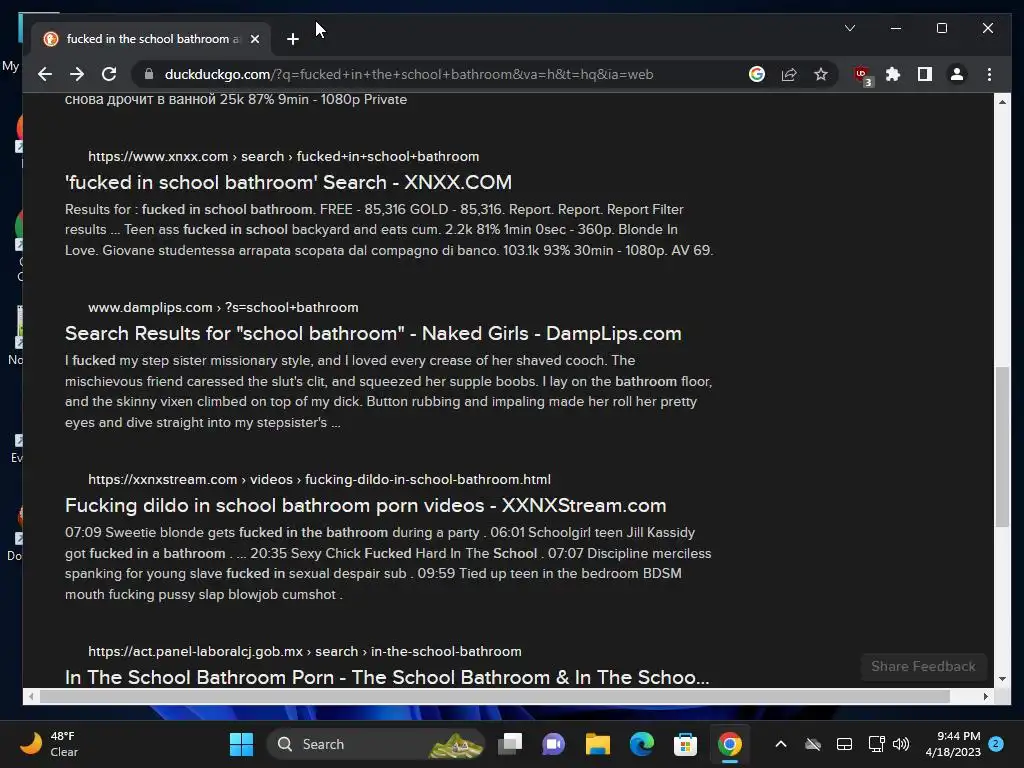This screenshot has height=768, width=1024.
Task: Select the DuckDuckGo browser tab
Action: (x=152, y=39)
